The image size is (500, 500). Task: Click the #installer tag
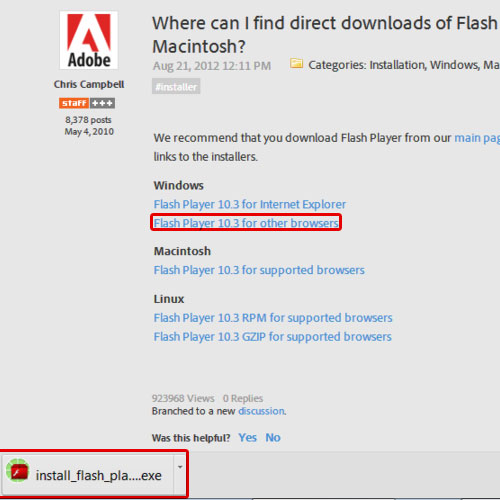click(x=176, y=86)
